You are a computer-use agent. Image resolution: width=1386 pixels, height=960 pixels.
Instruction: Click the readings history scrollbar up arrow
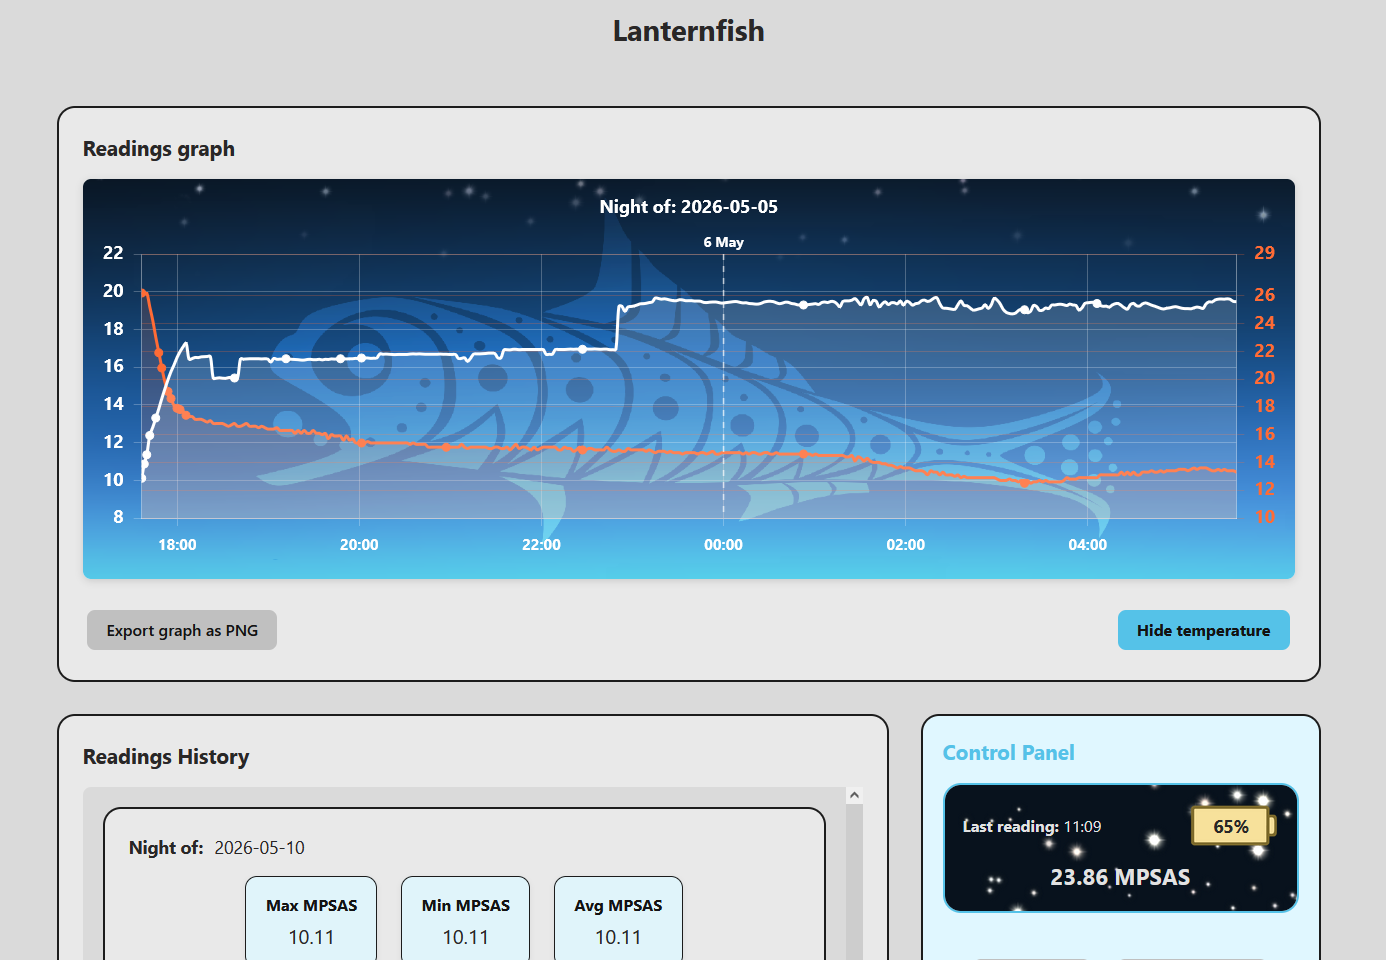tap(854, 795)
